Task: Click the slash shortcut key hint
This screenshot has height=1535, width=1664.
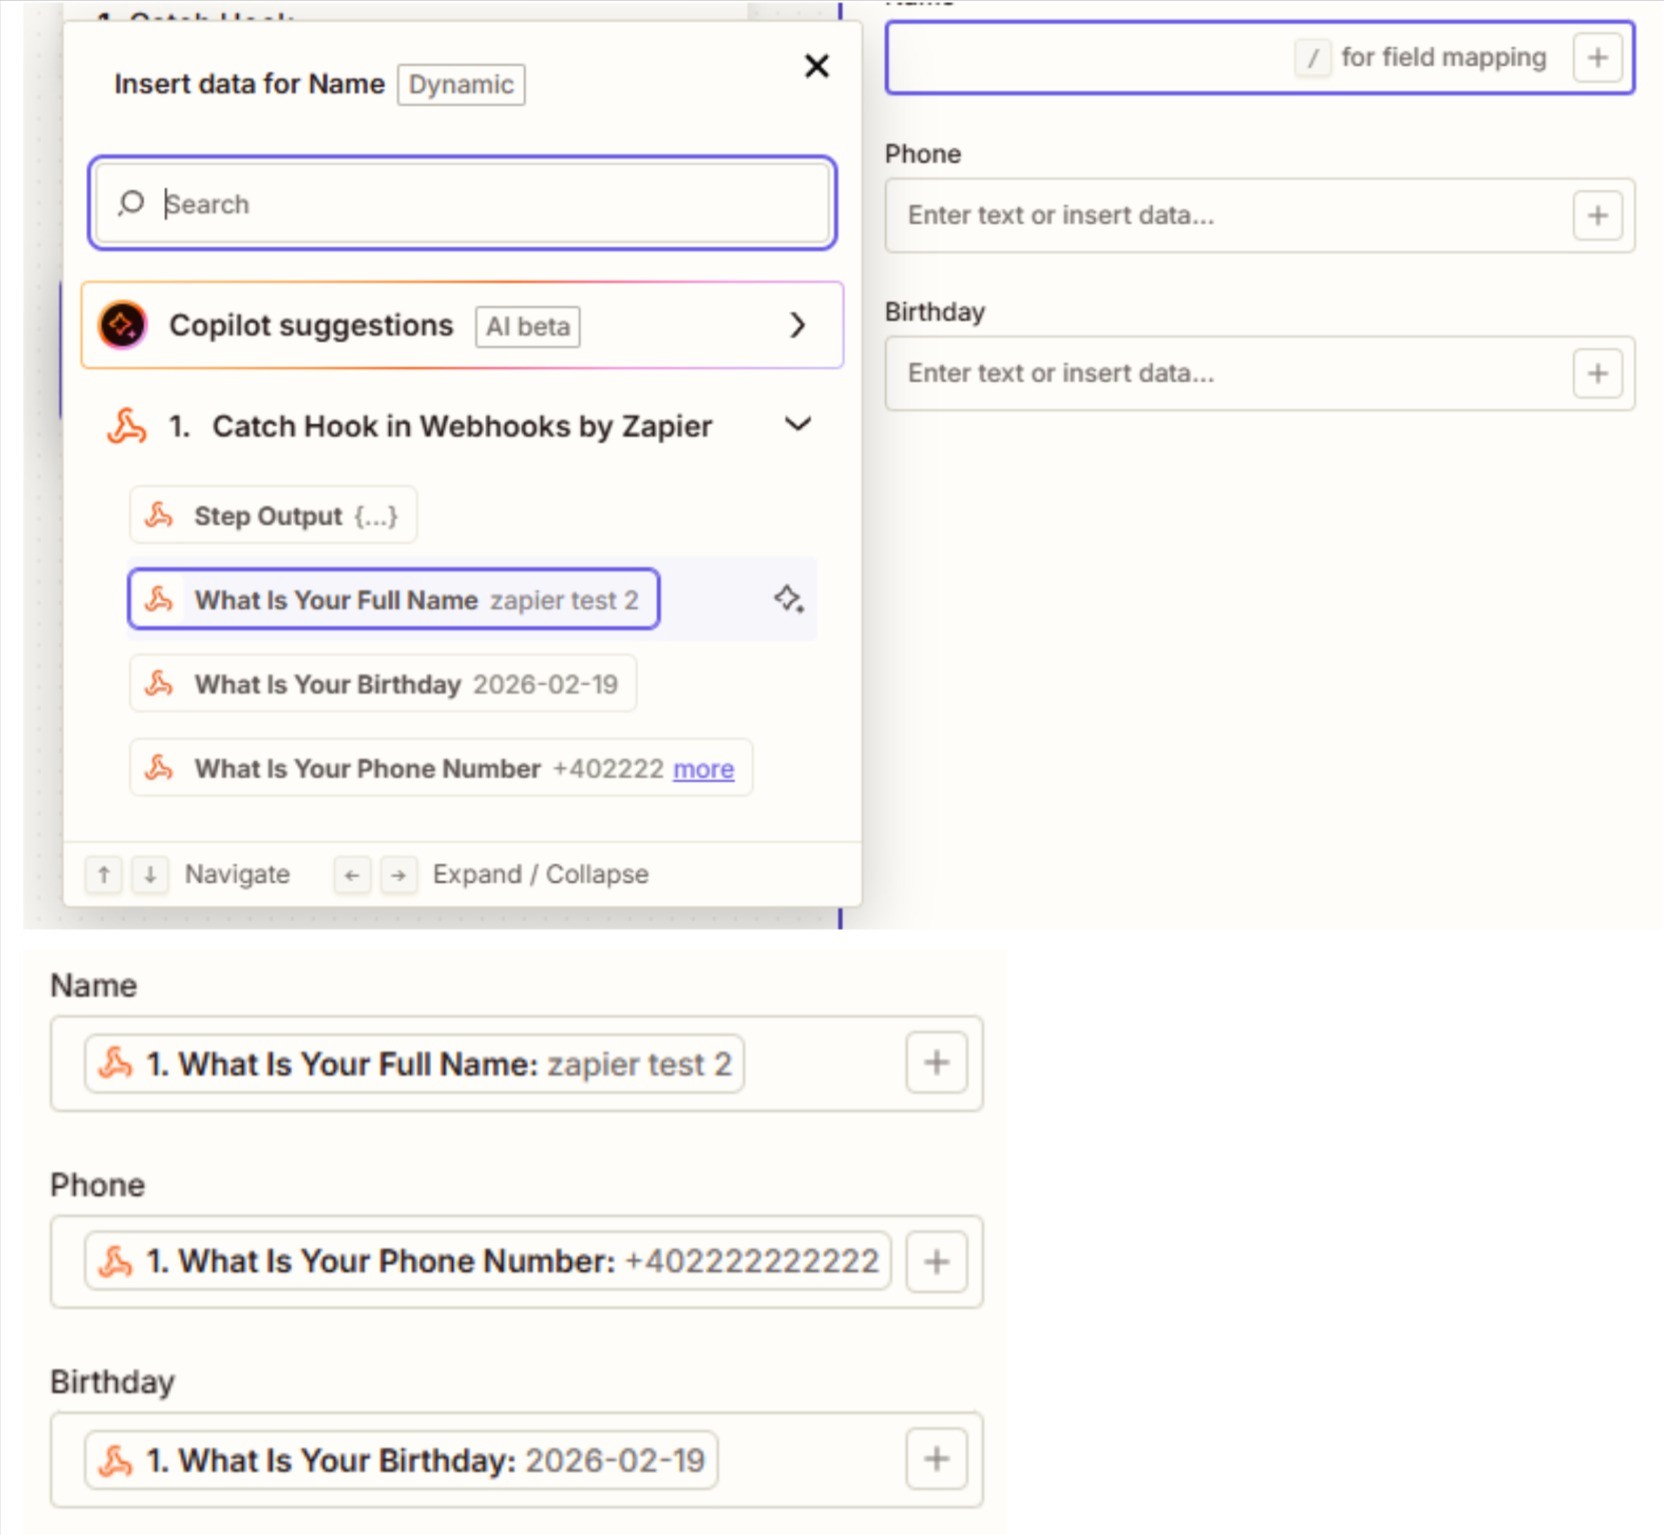Action: point(1313,58)
